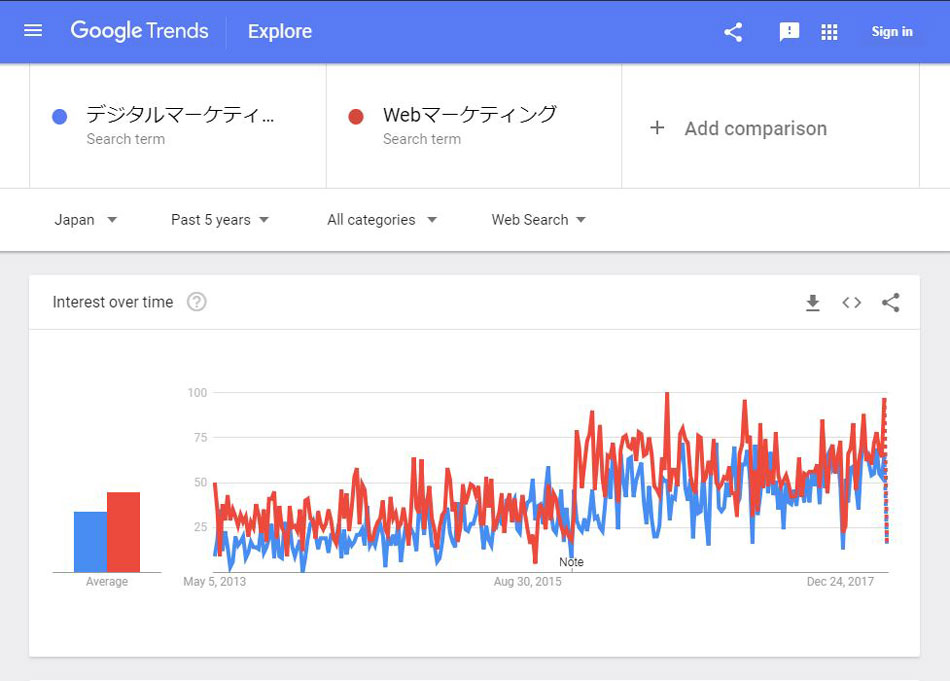Click the Add comparison text
950x681 pixels.
[755, 128]
